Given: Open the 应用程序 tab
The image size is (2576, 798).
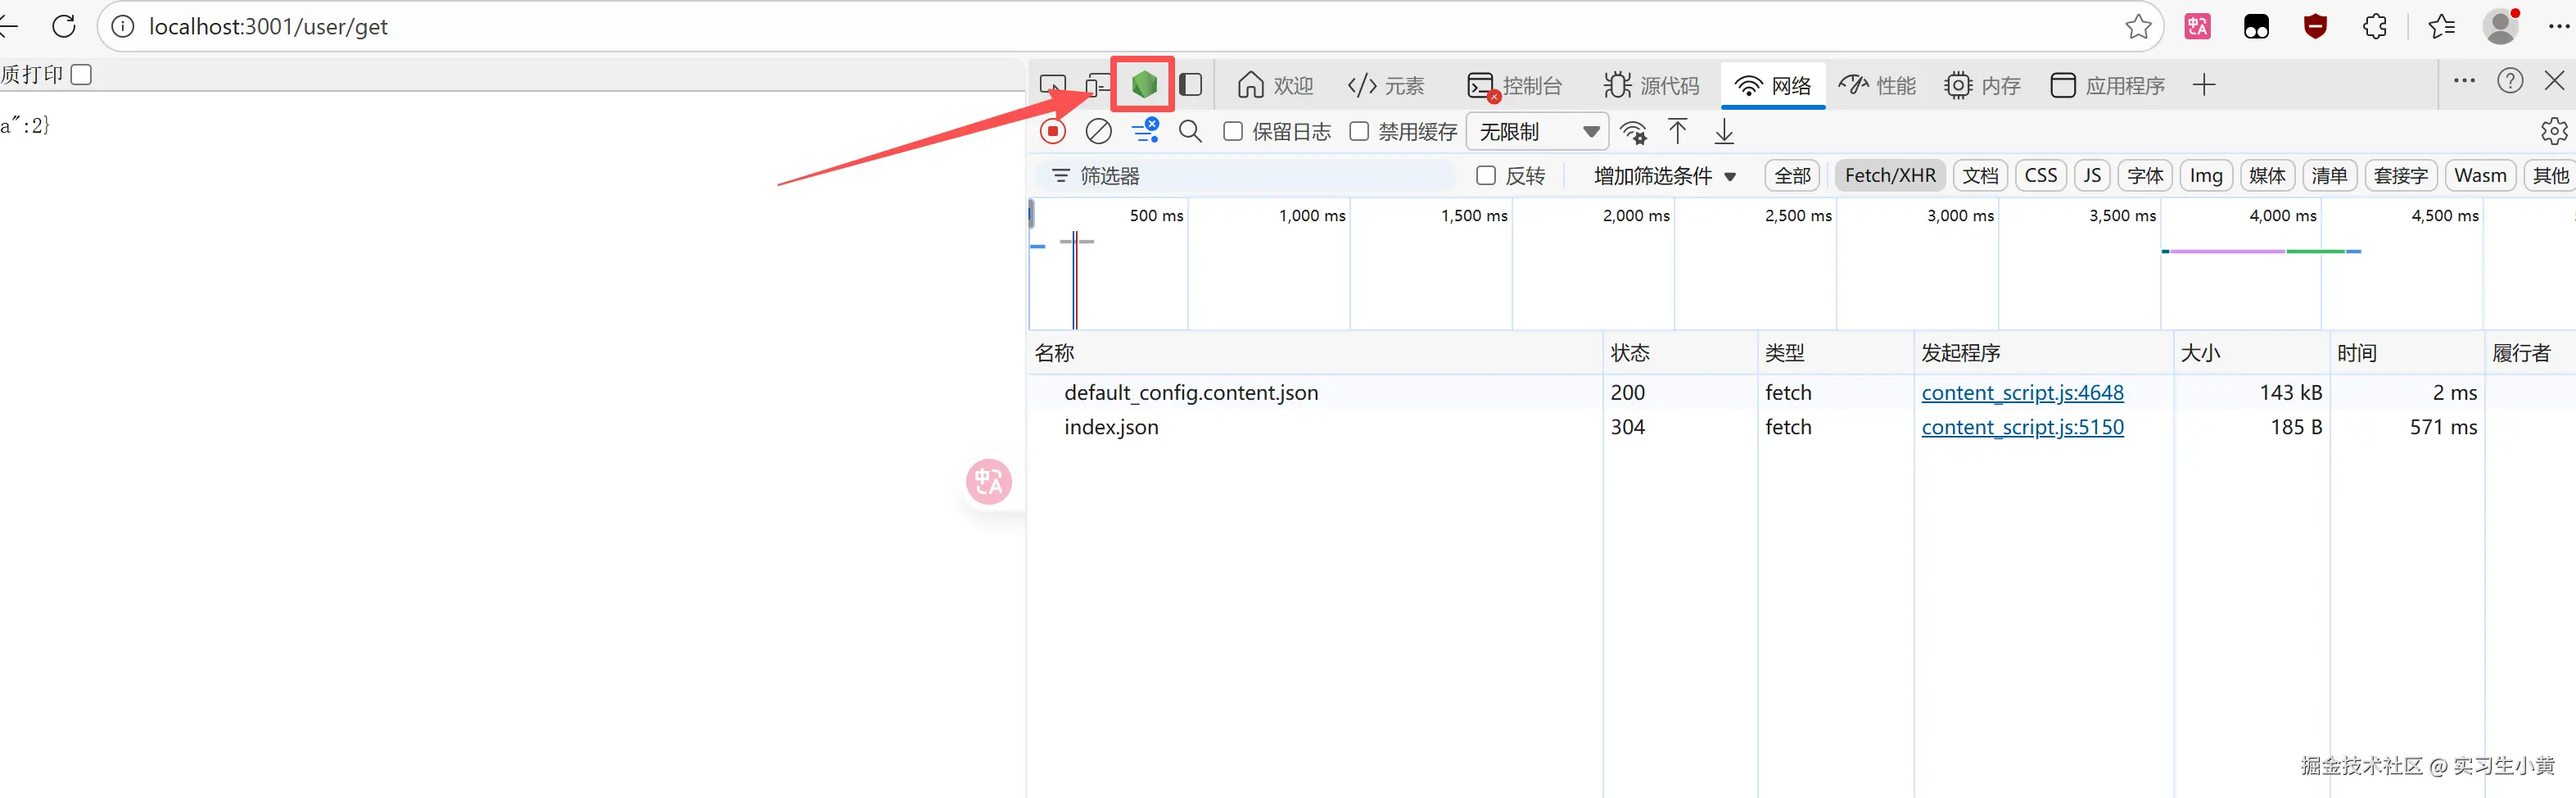Looking at the screenshot, I should point(2107,85).
